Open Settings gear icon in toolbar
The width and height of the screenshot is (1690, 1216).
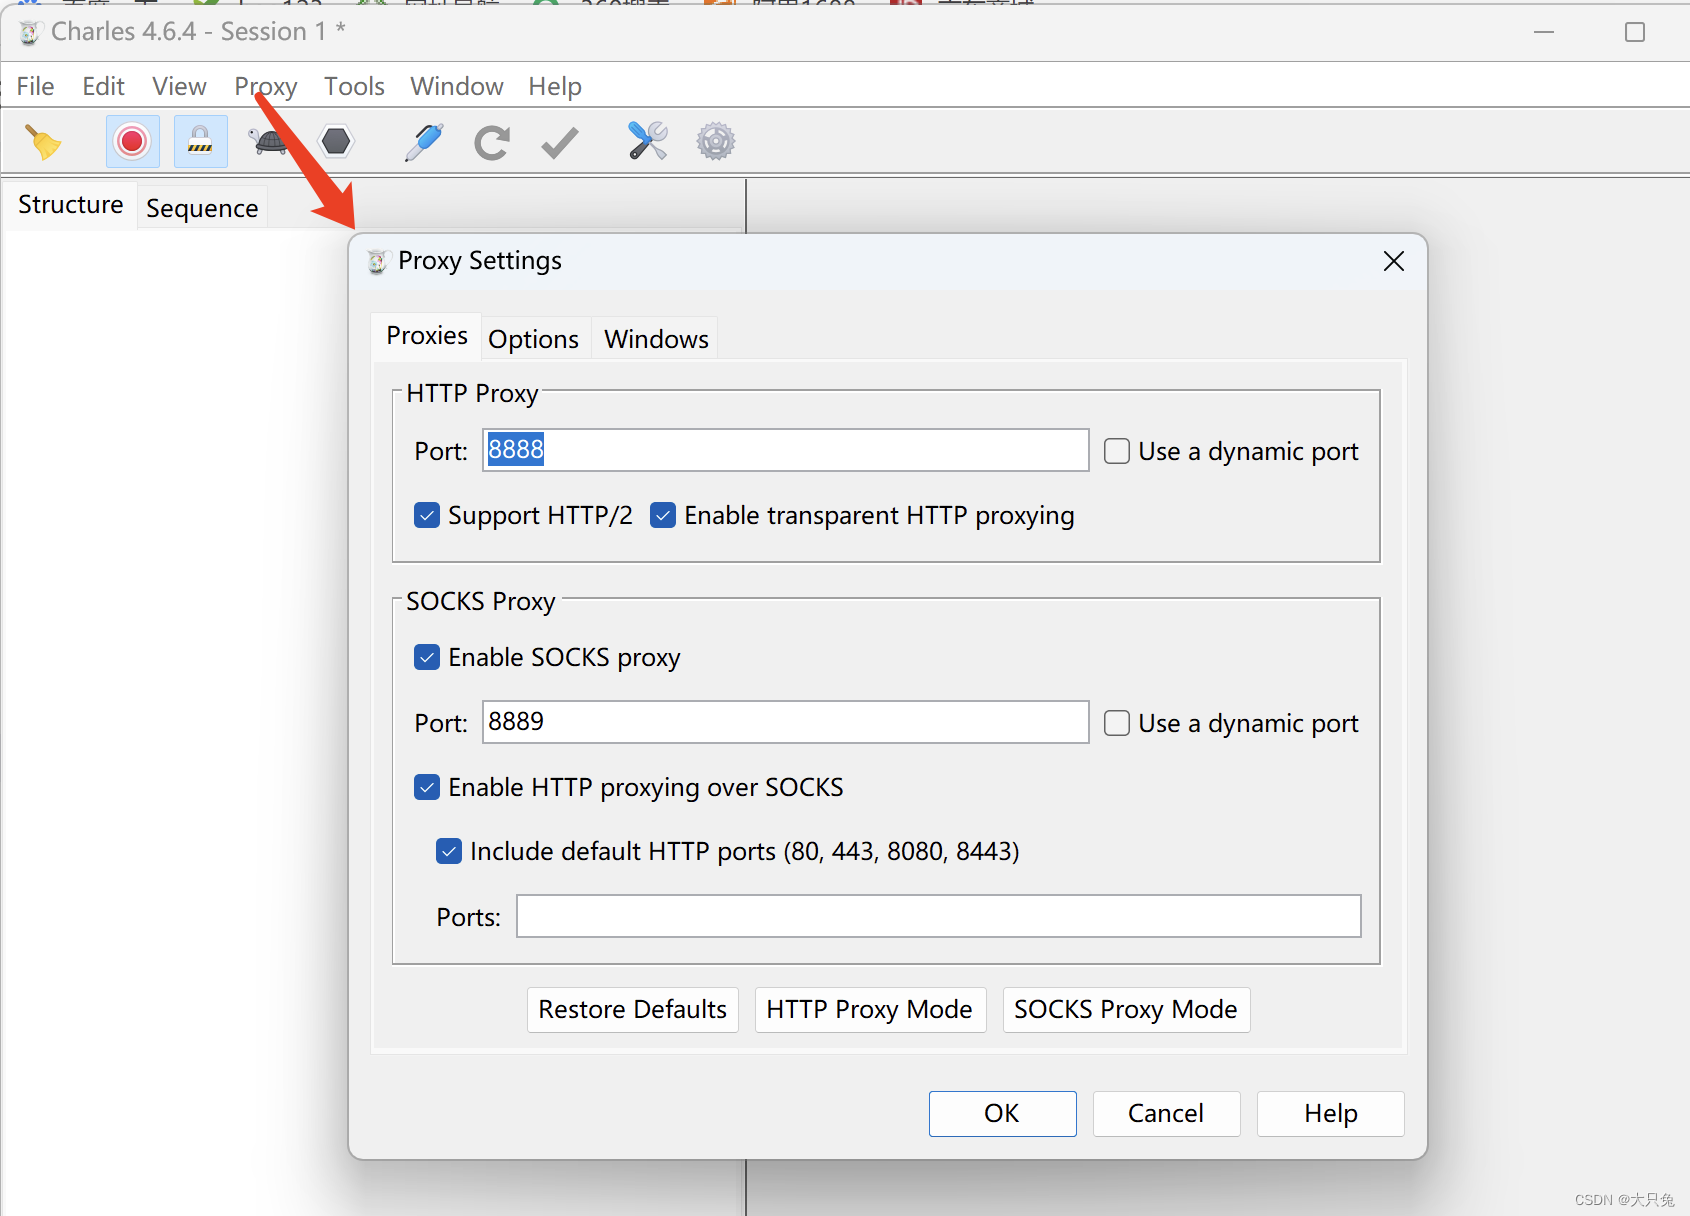point(716,141)
